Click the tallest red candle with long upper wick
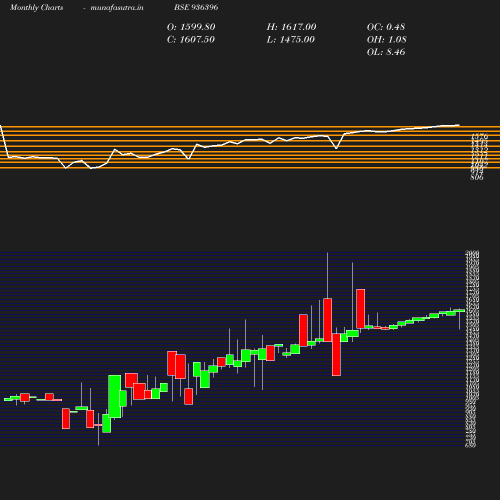Image resolution: width=500 pixels, height=500 pixels. click(x=328, y=320)
